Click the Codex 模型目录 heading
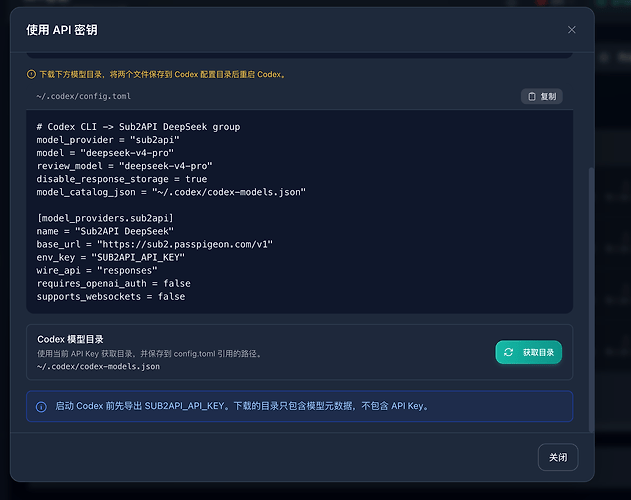The image size is (631, 500). coord(70,339)
